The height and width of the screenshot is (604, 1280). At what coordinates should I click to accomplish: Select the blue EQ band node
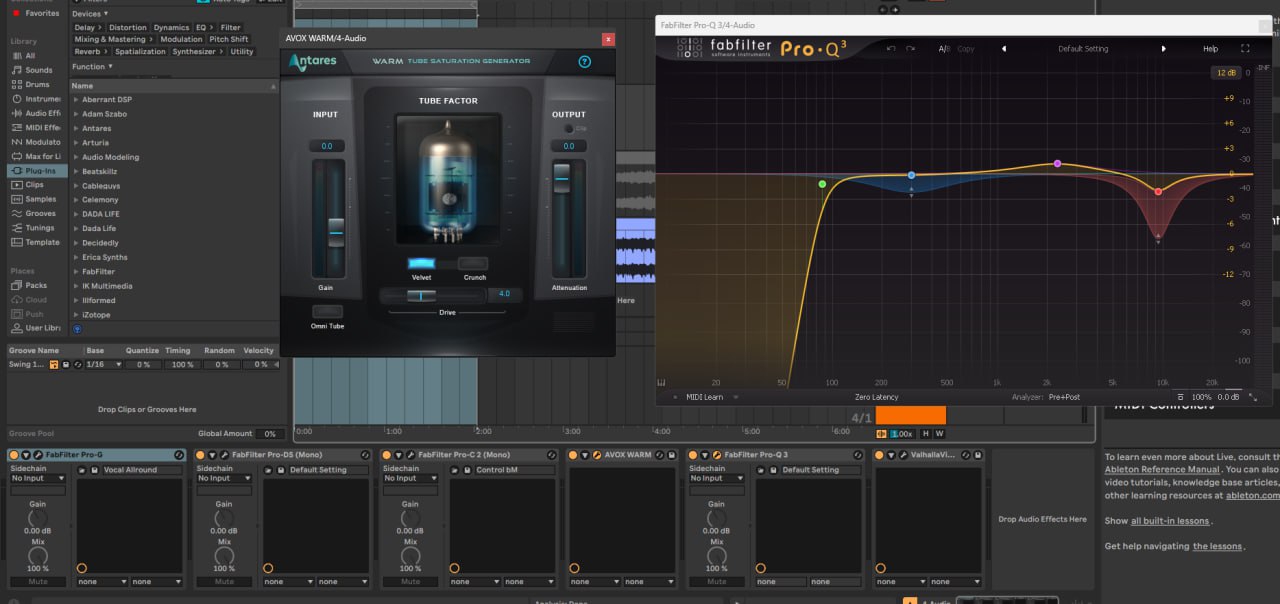tap(911, 175)
